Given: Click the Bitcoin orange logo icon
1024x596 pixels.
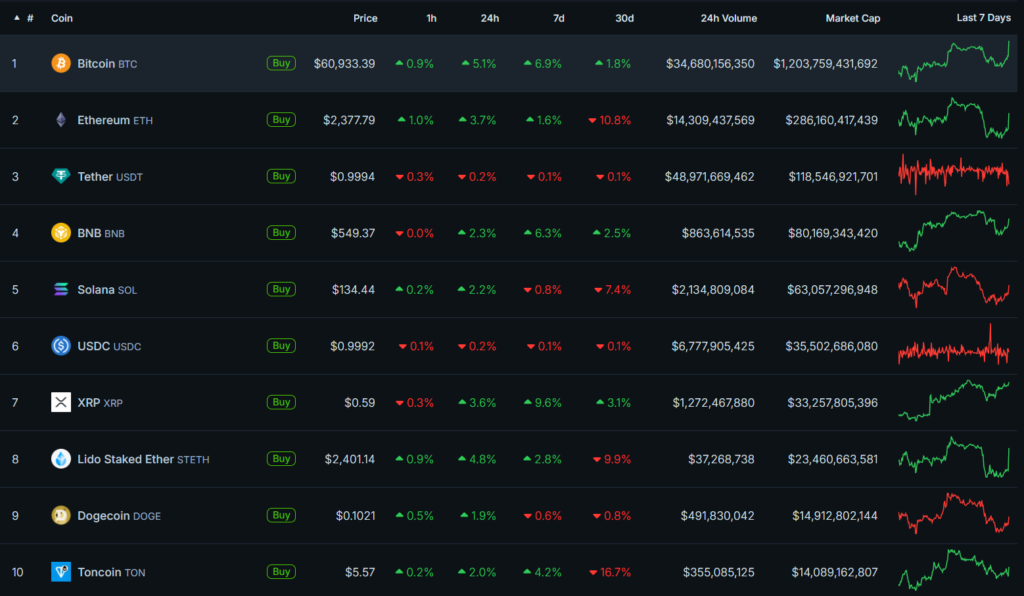Looking at the screenshot, I should (61, 63).
